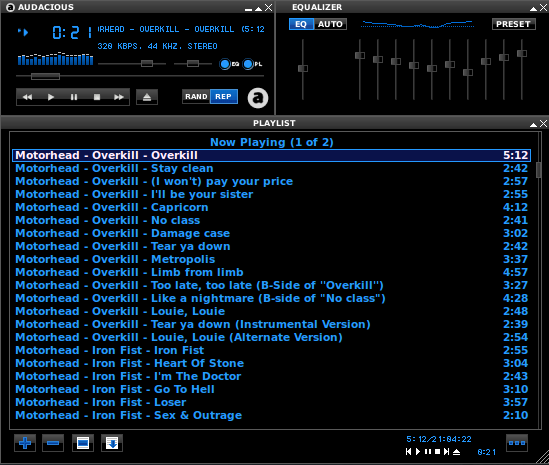Click the volume slider handle
Image resolution: width=549 pixels, height=465 pixels.
point(147,63)
